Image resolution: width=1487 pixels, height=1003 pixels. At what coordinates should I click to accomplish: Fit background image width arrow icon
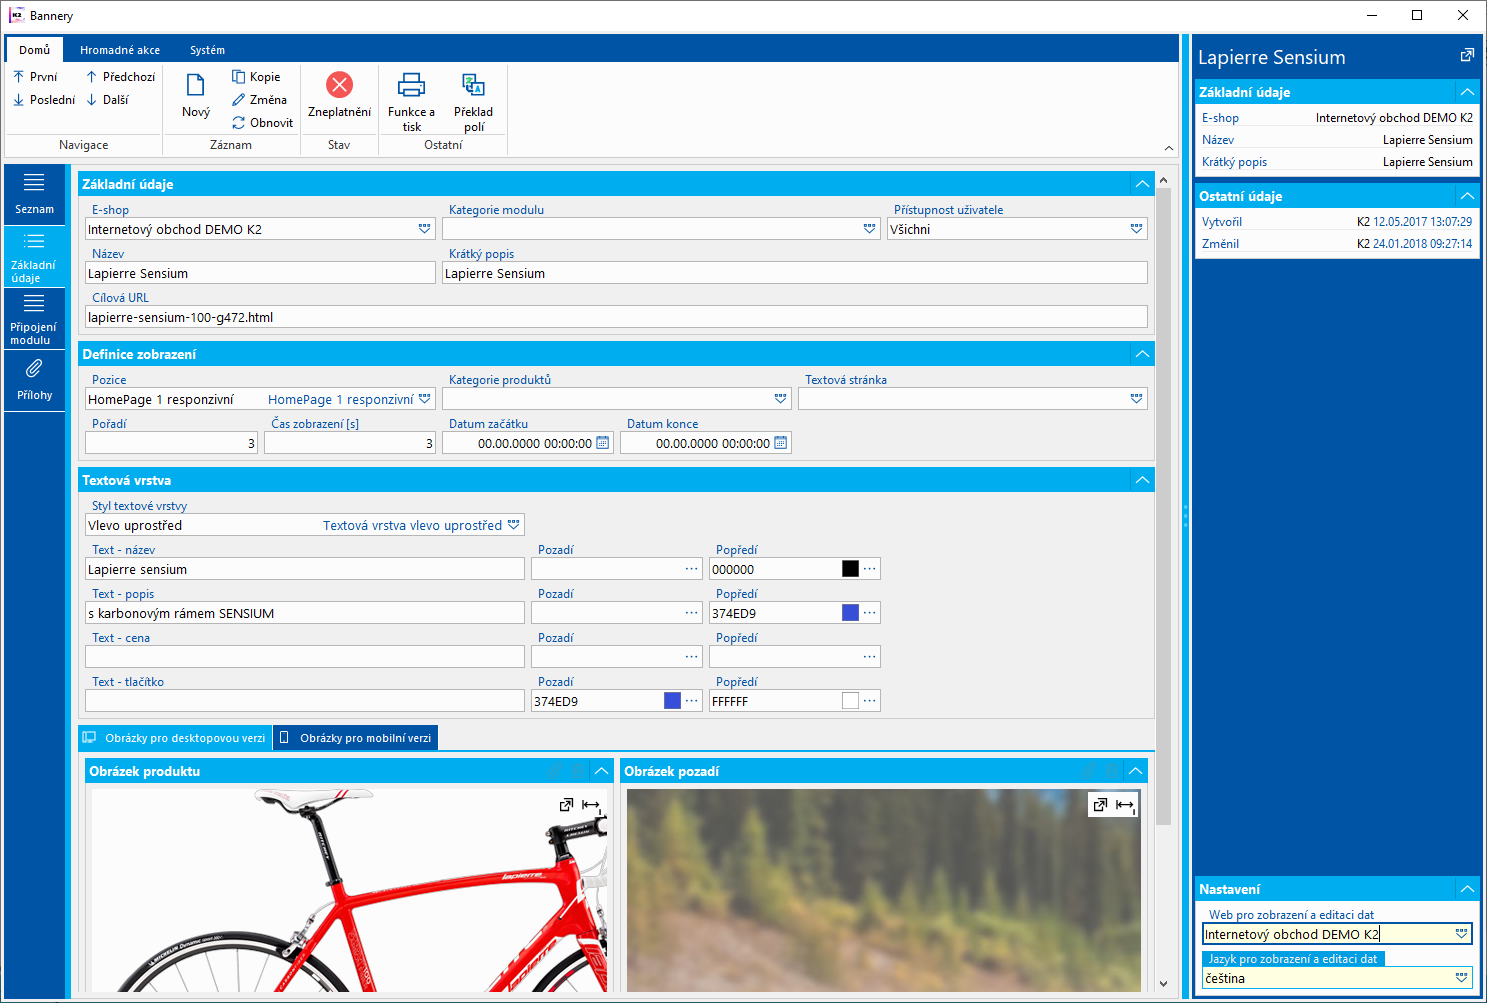[1125, 805]
